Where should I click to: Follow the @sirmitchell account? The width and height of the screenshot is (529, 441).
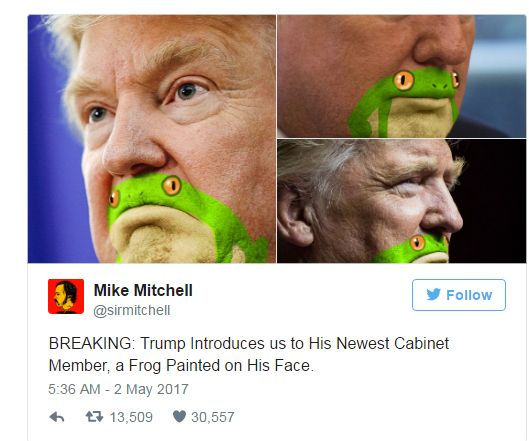point(459,295)
